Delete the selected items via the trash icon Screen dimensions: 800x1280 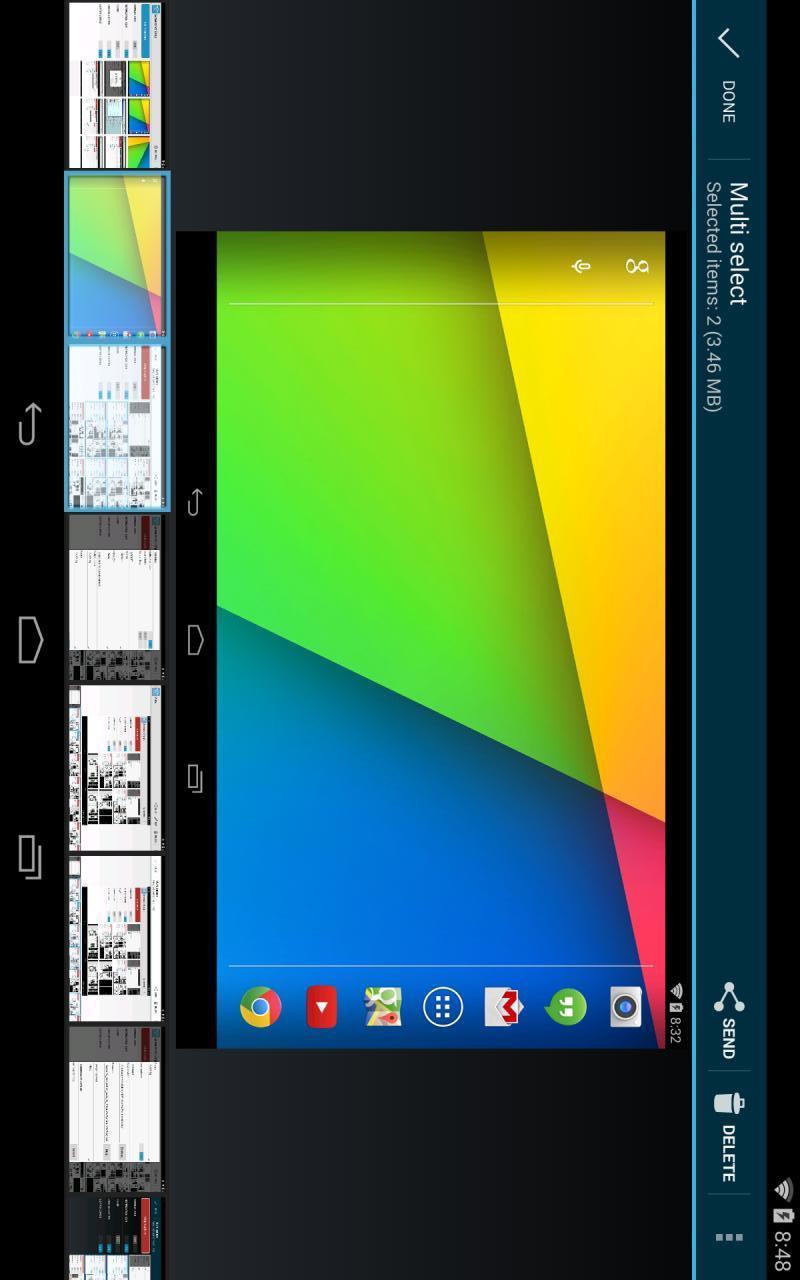729,1137
